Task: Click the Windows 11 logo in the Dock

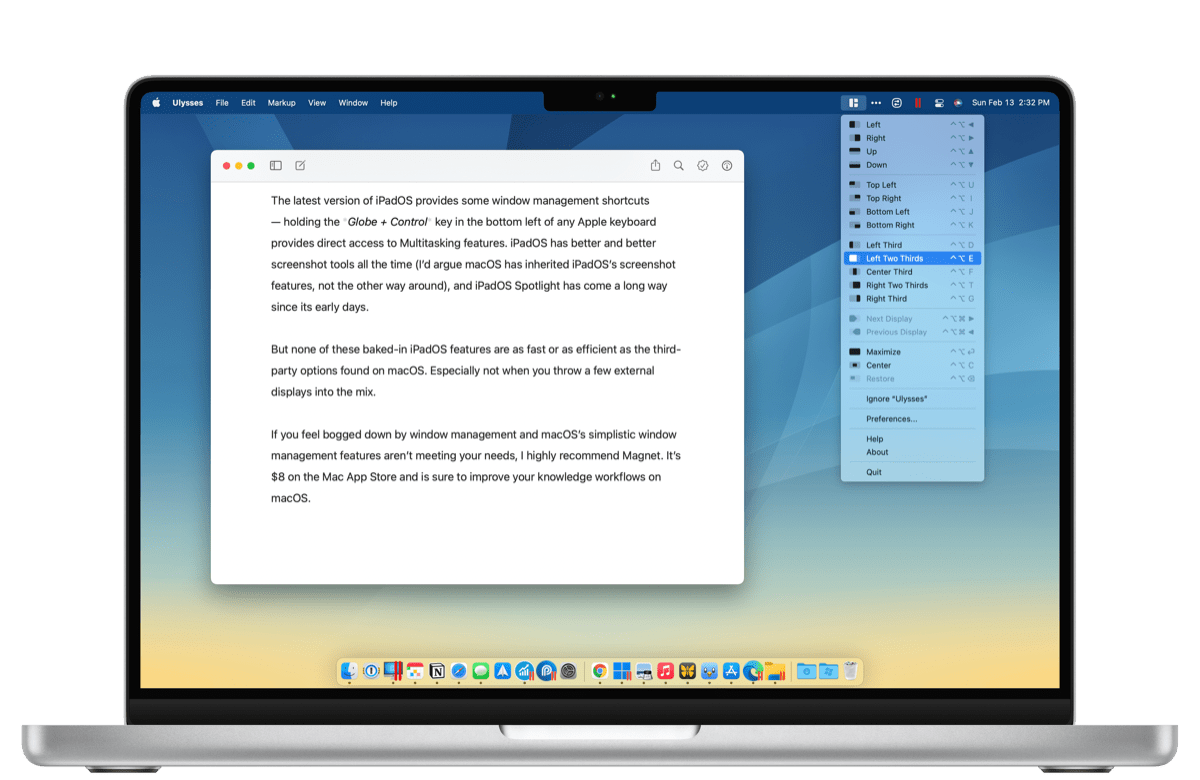Action: pyautogui.click(x=622, y=671)
